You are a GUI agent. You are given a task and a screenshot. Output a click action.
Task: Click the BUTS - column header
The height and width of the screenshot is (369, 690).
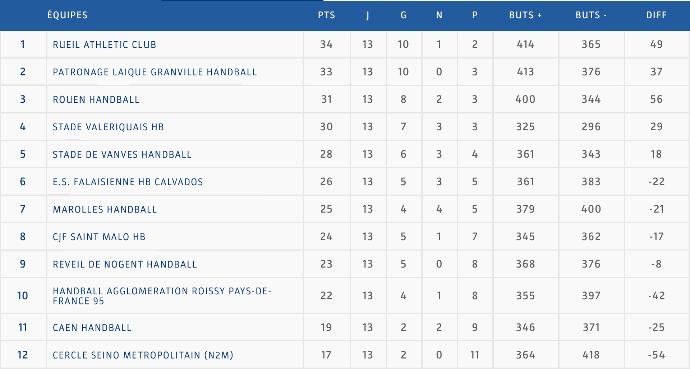(591, 15)
